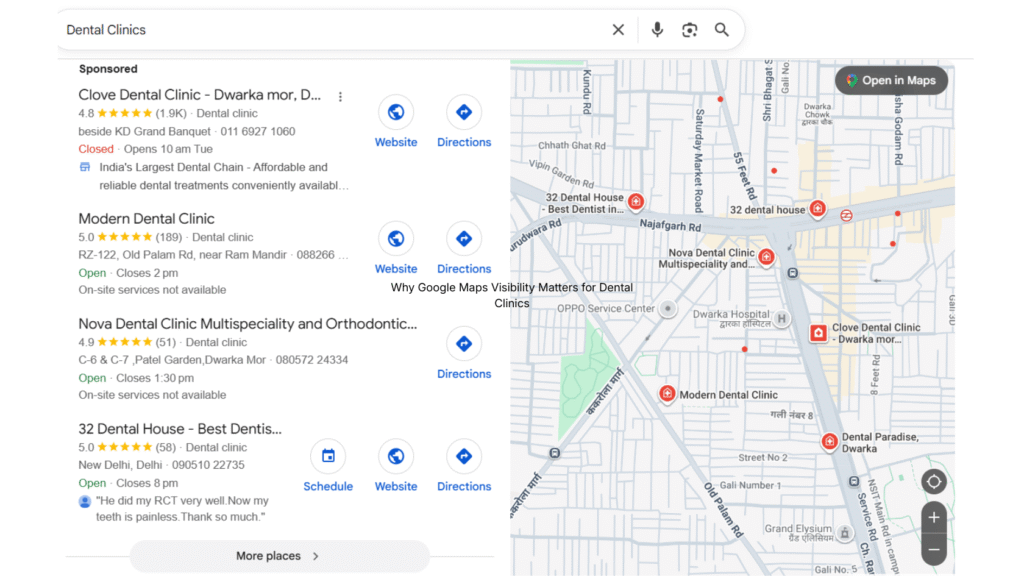The height and width of the screenshot is (576, 1024).
Task: Click Najafgarh Rd label on map
Action: coord(670,226)
